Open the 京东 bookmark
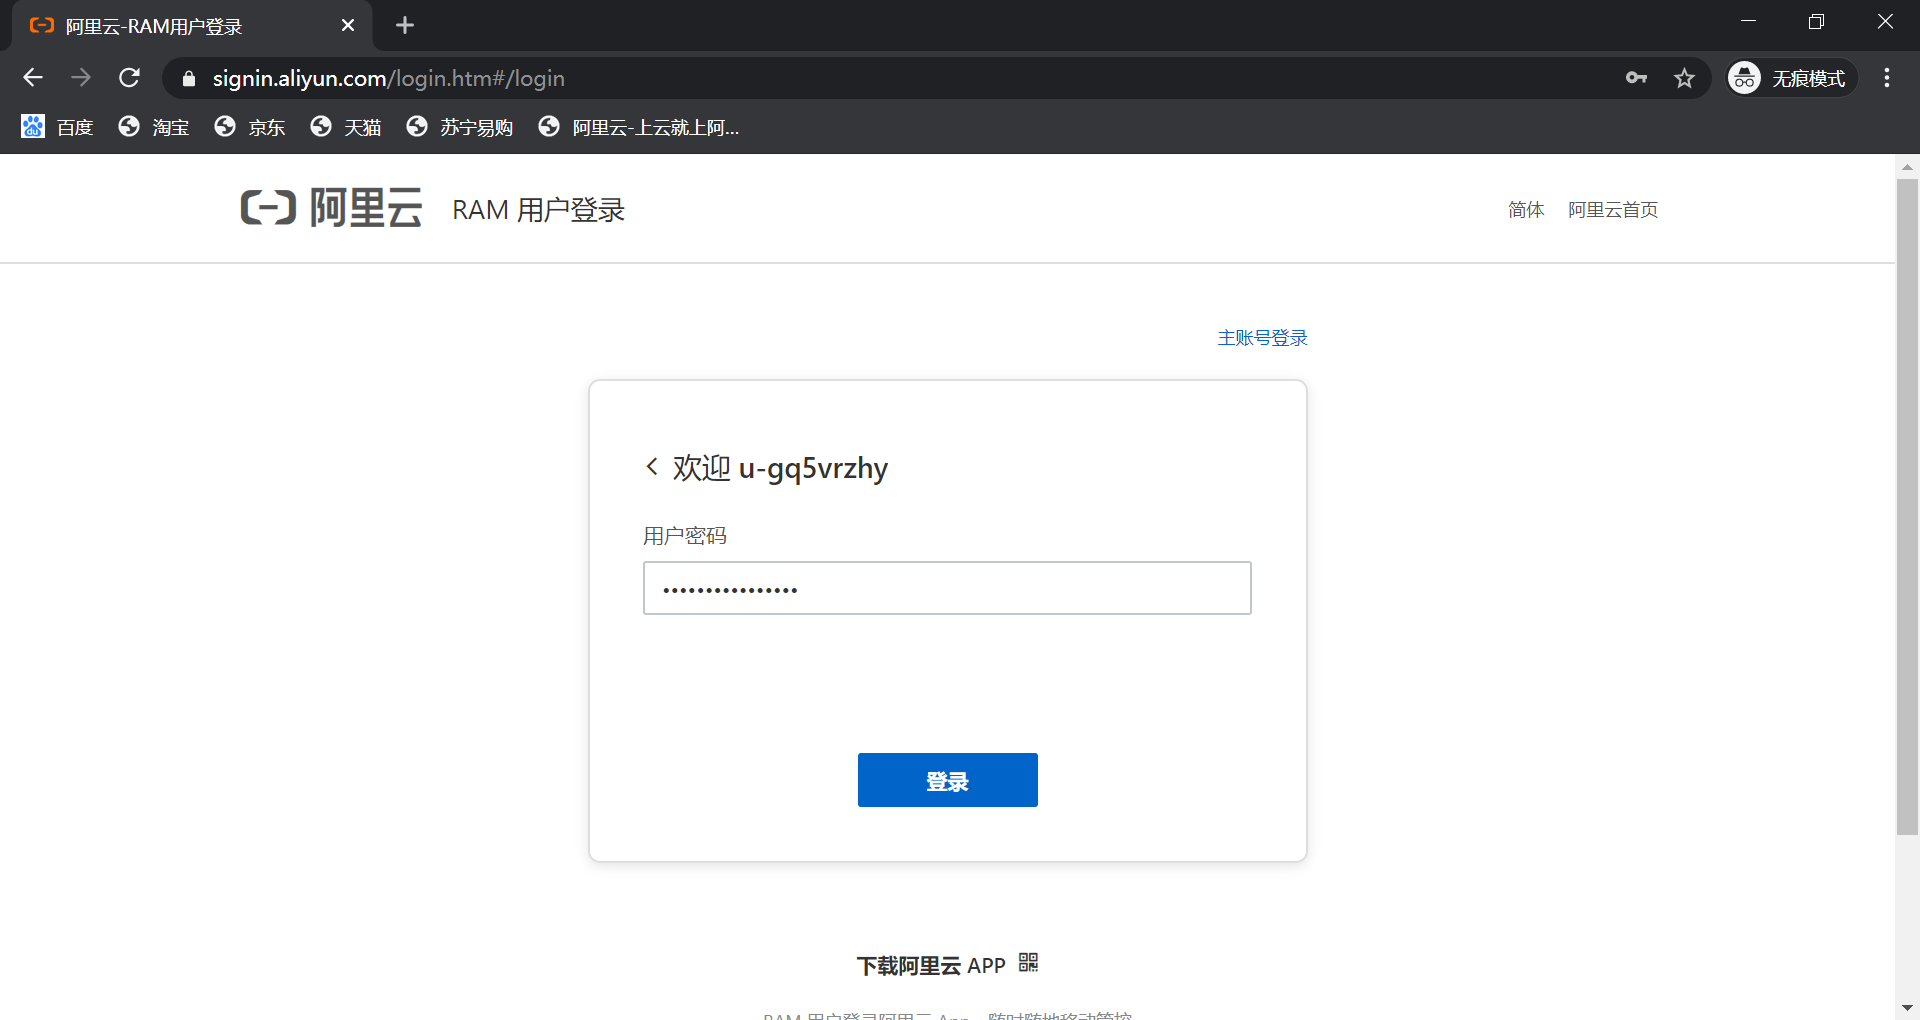This screenshot has height=1020, width=1920. pos(250,127)
